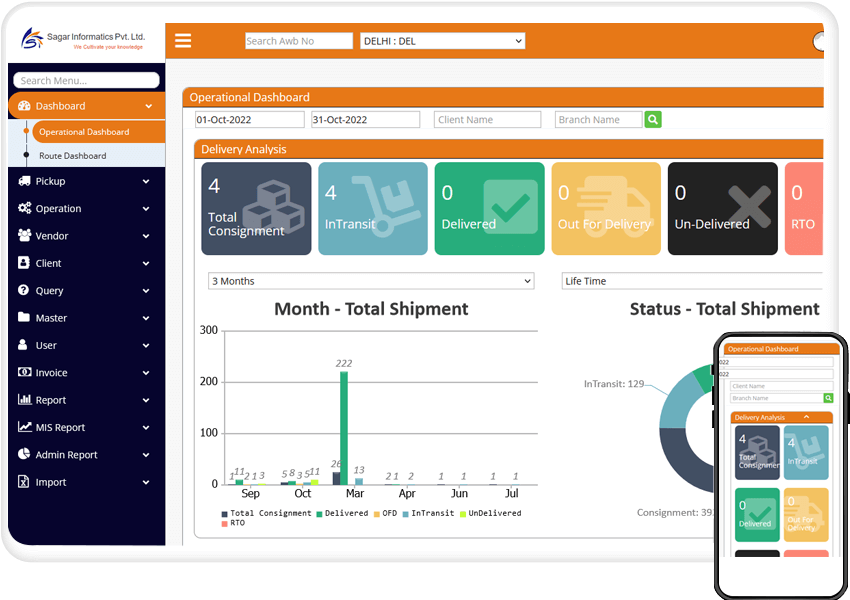Click the Import excel file icon
The height and width of the screenshot is (600, 850).
pyautogui.click(x=23, y=481)
